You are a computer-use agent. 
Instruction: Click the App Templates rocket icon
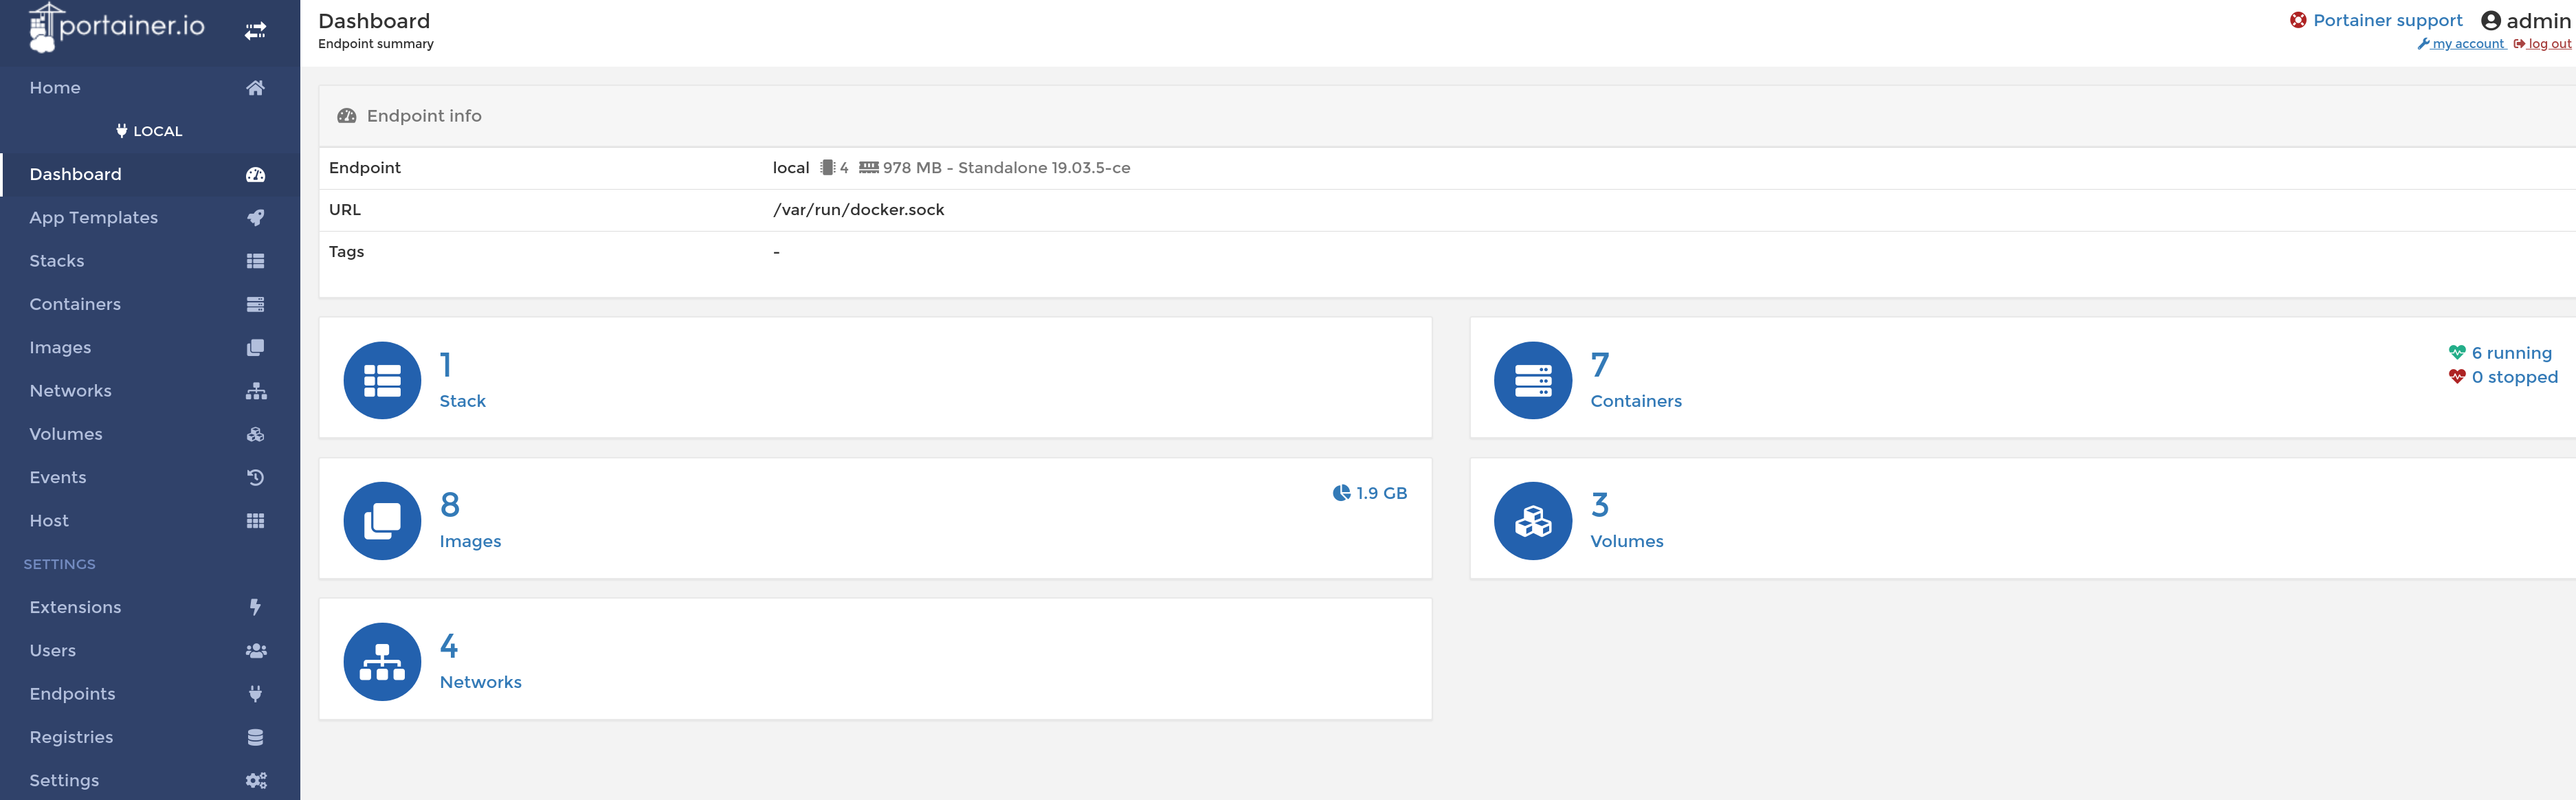click(254, 216)
